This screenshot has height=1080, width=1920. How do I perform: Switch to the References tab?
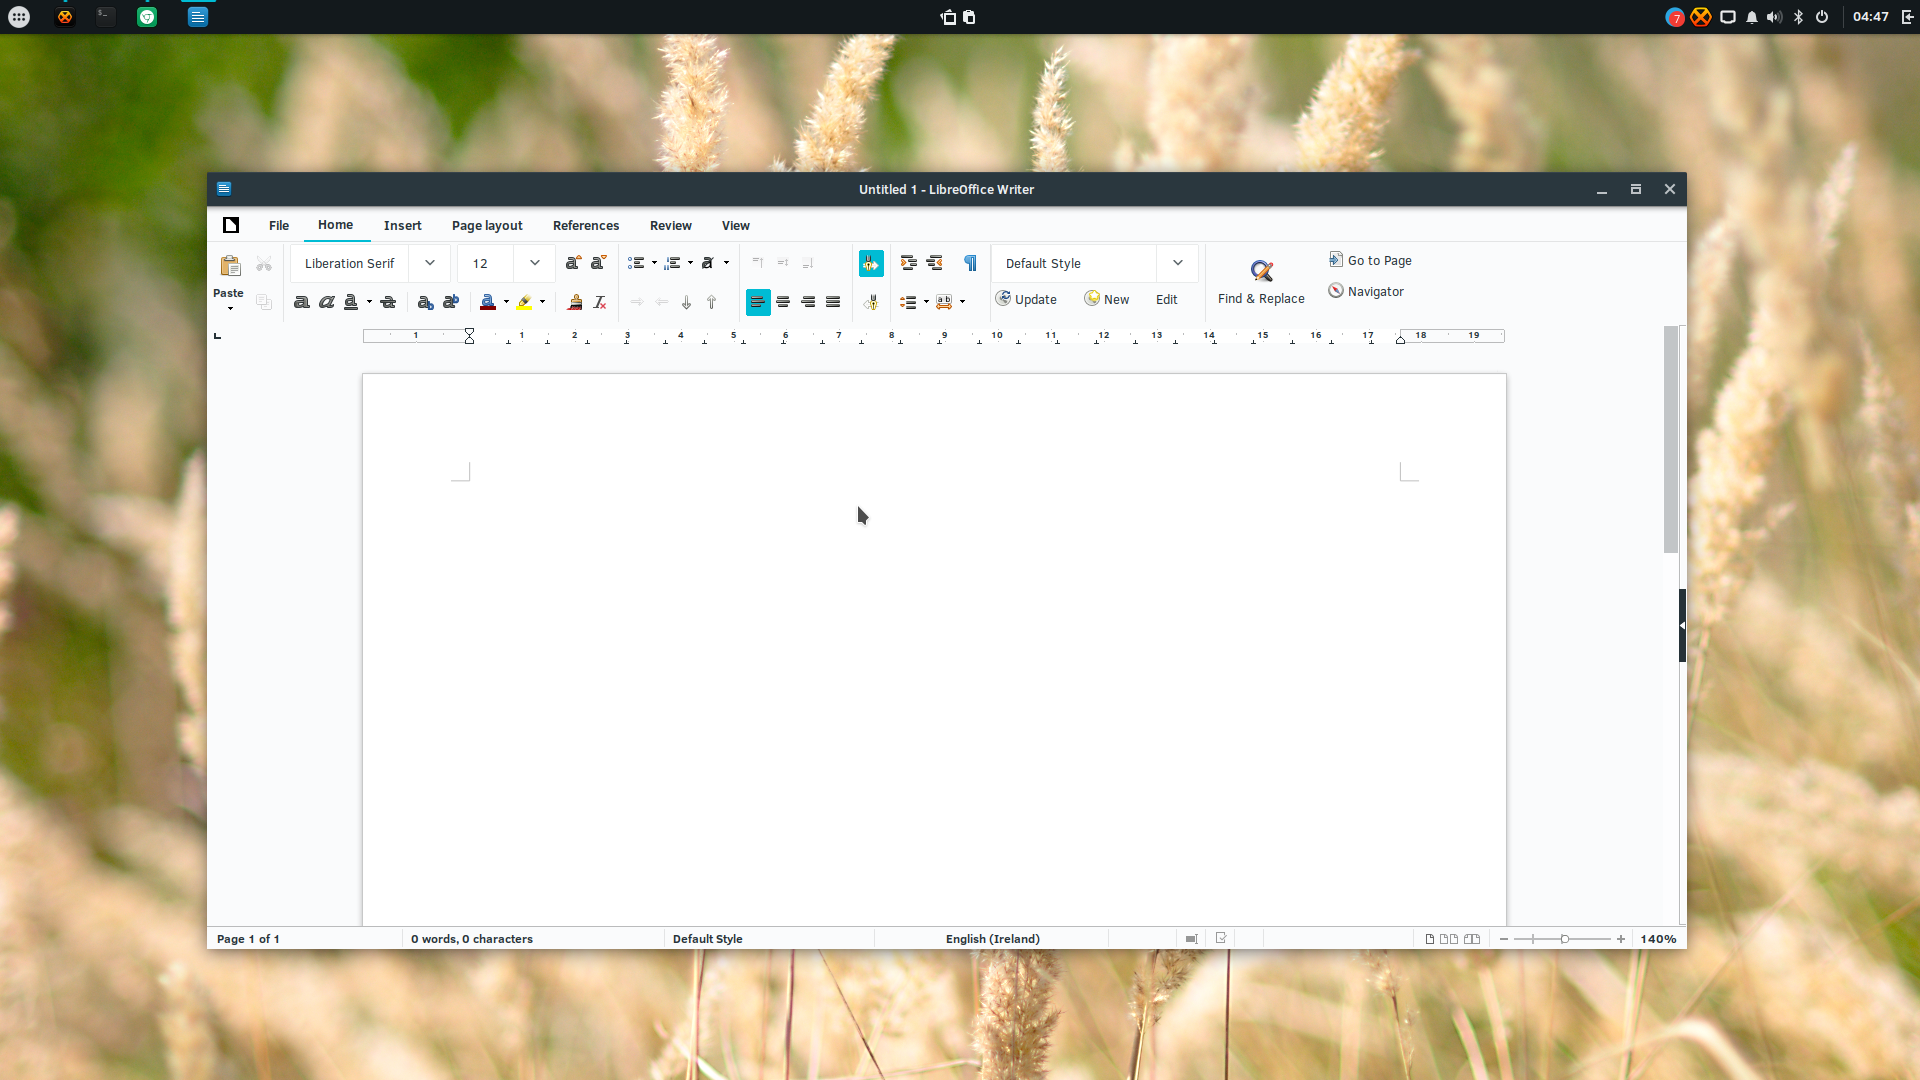coord(586,225)
